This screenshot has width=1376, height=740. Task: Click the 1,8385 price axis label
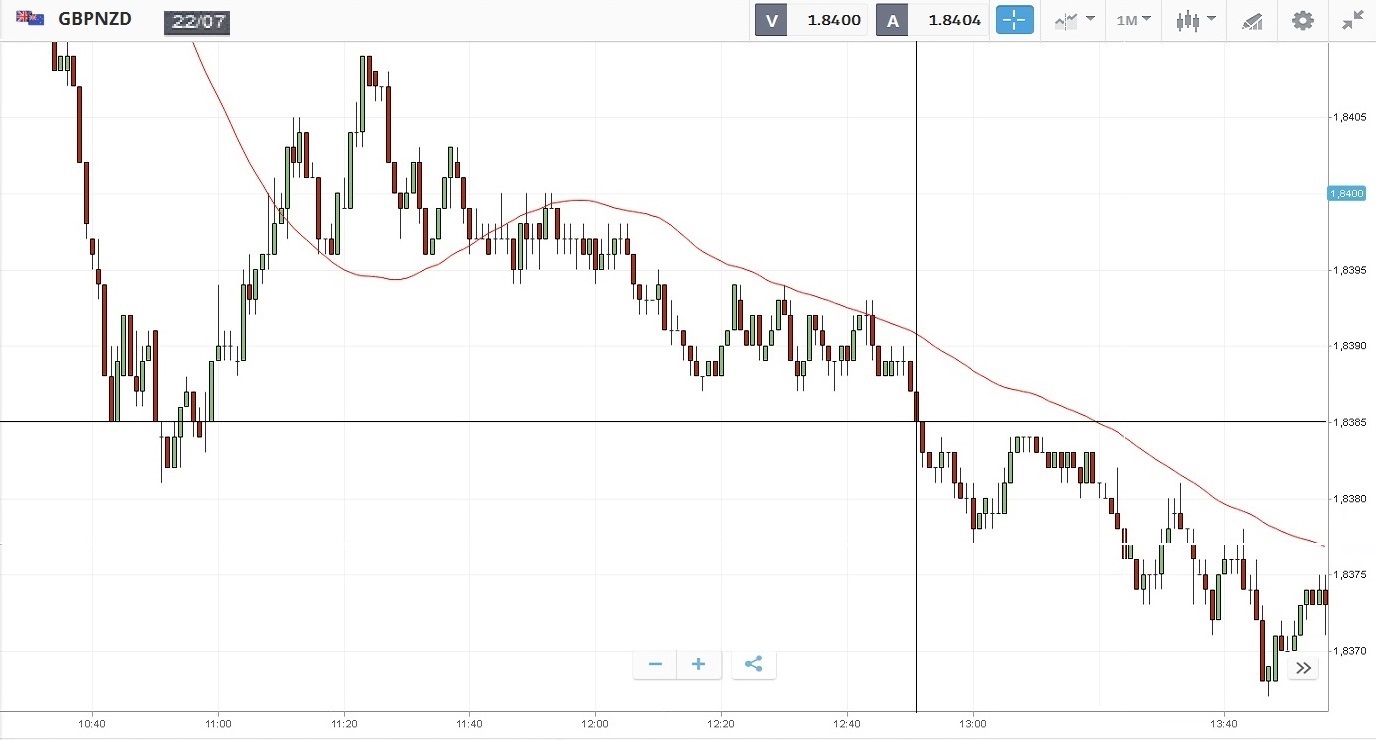pos(1349,423)
